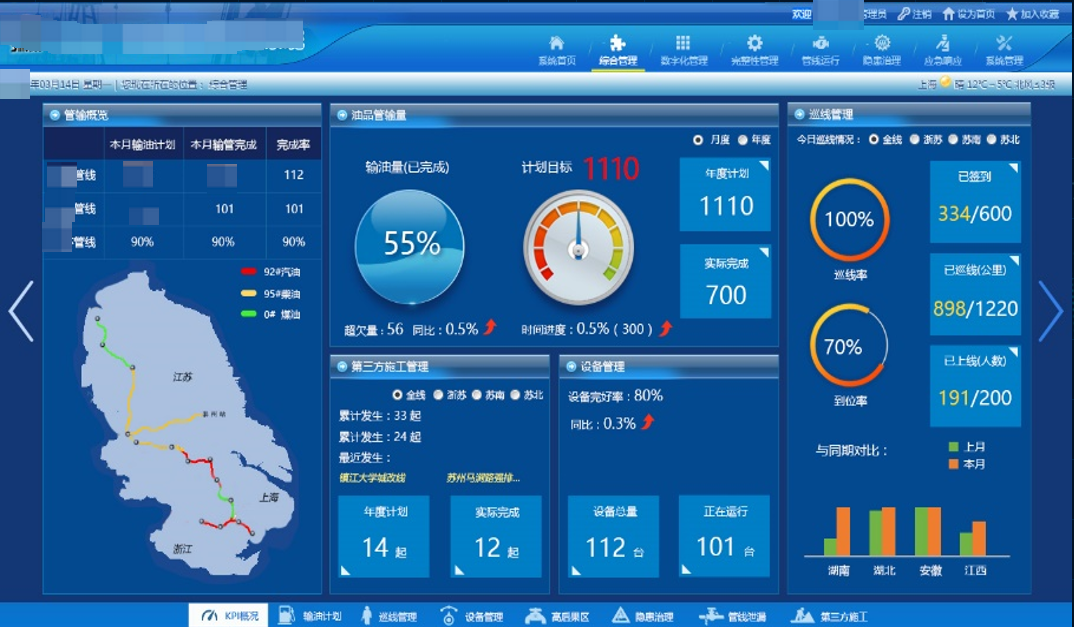Collapse the 设备管理 panel header arrow
The image size is (1074, 627).
point(571,367)
